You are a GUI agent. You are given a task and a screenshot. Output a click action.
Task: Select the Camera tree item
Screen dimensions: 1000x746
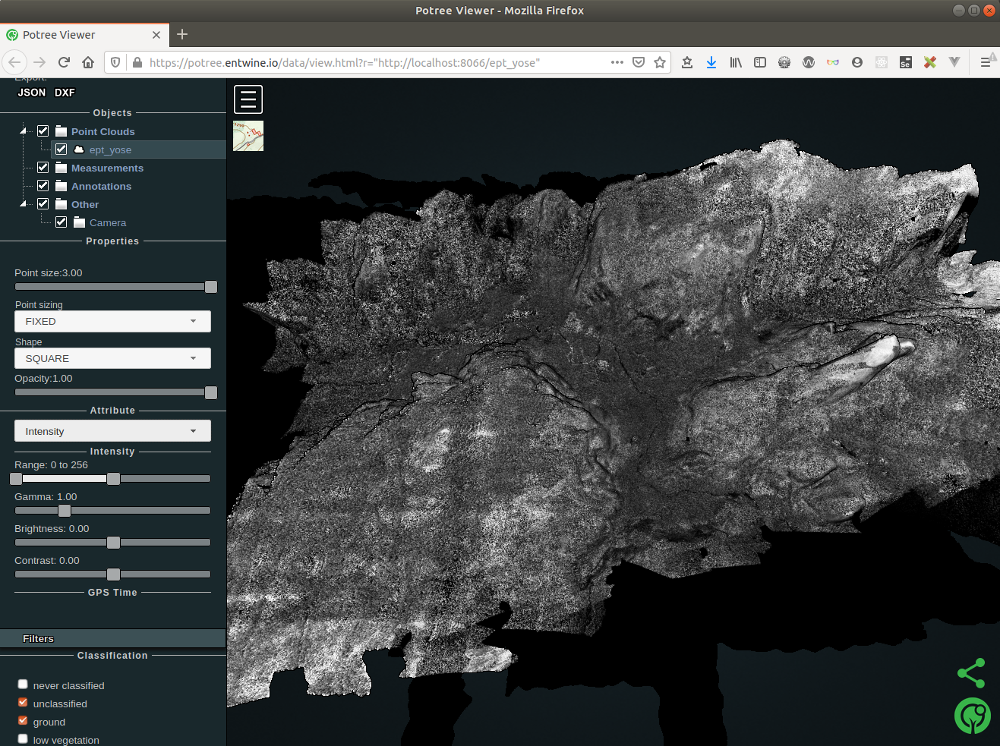(108, 223)
